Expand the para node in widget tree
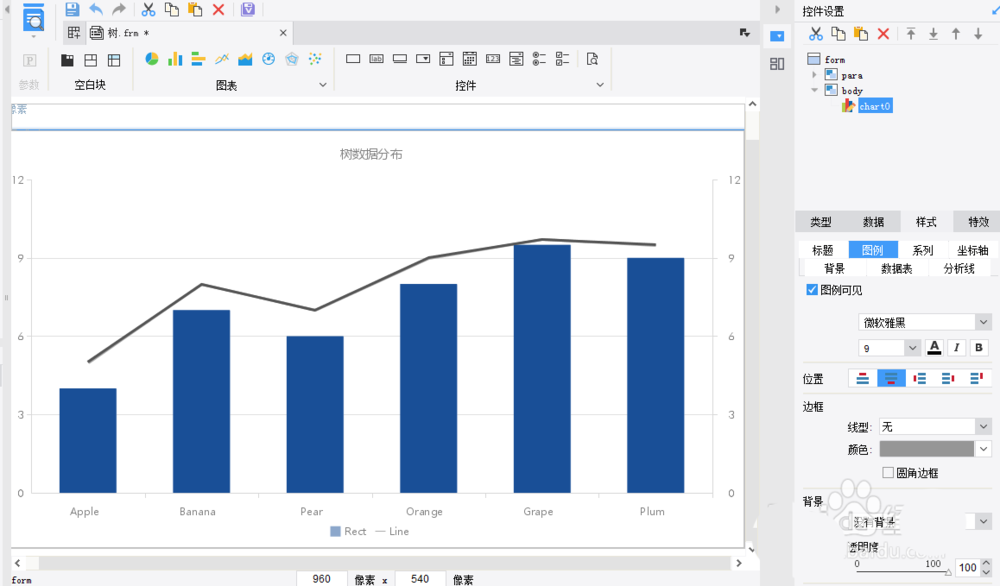Screen dimensions: 1000x586 [x=814, y=75]
